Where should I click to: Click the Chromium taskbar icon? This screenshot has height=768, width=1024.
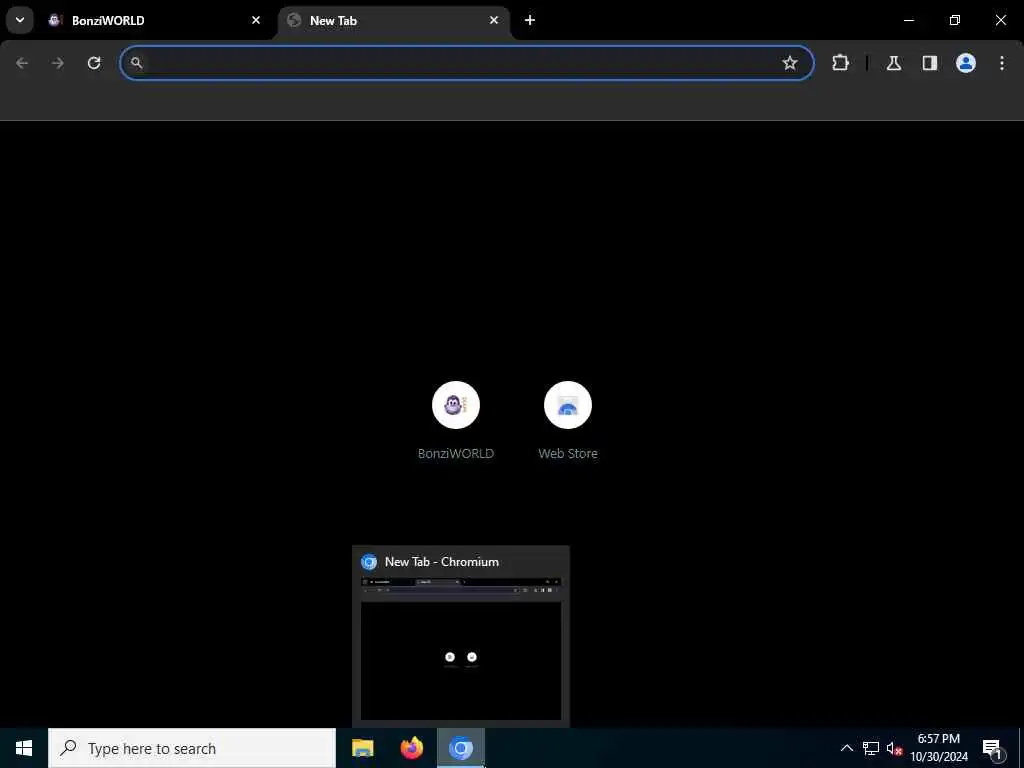pyautogui.click(x=460, y=748)
